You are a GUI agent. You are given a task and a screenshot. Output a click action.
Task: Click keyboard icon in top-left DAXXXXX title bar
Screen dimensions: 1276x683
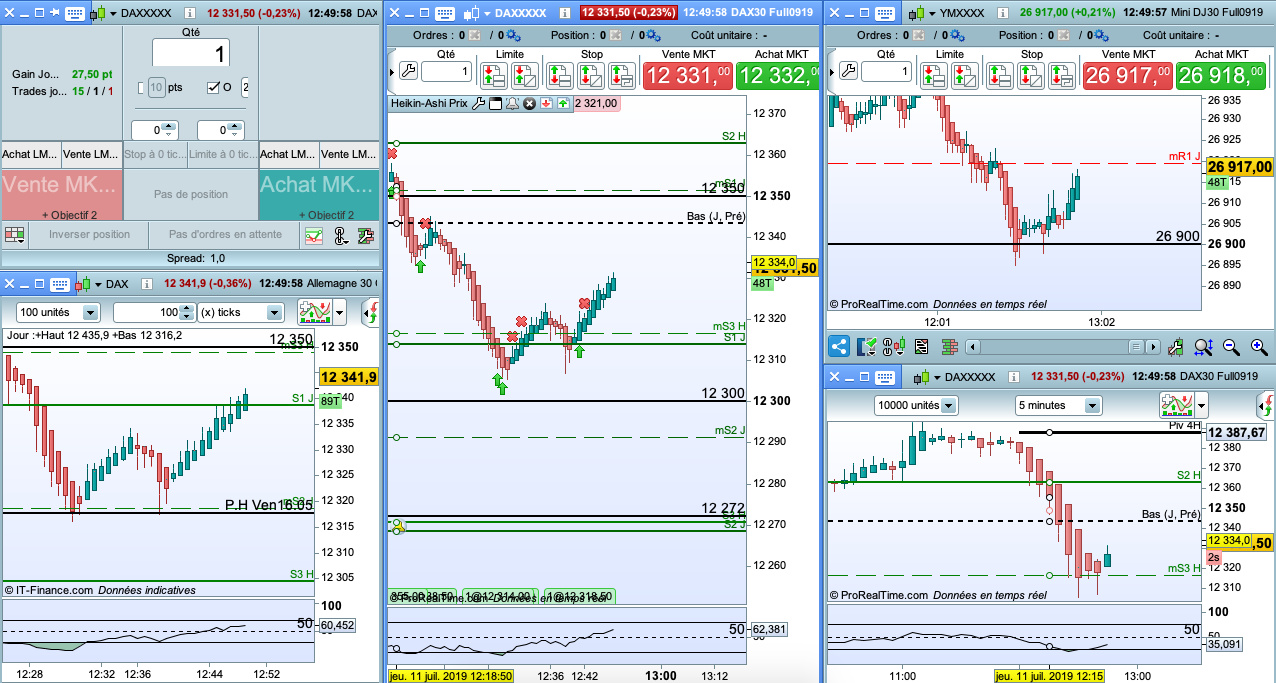click(x=74, y=13)
